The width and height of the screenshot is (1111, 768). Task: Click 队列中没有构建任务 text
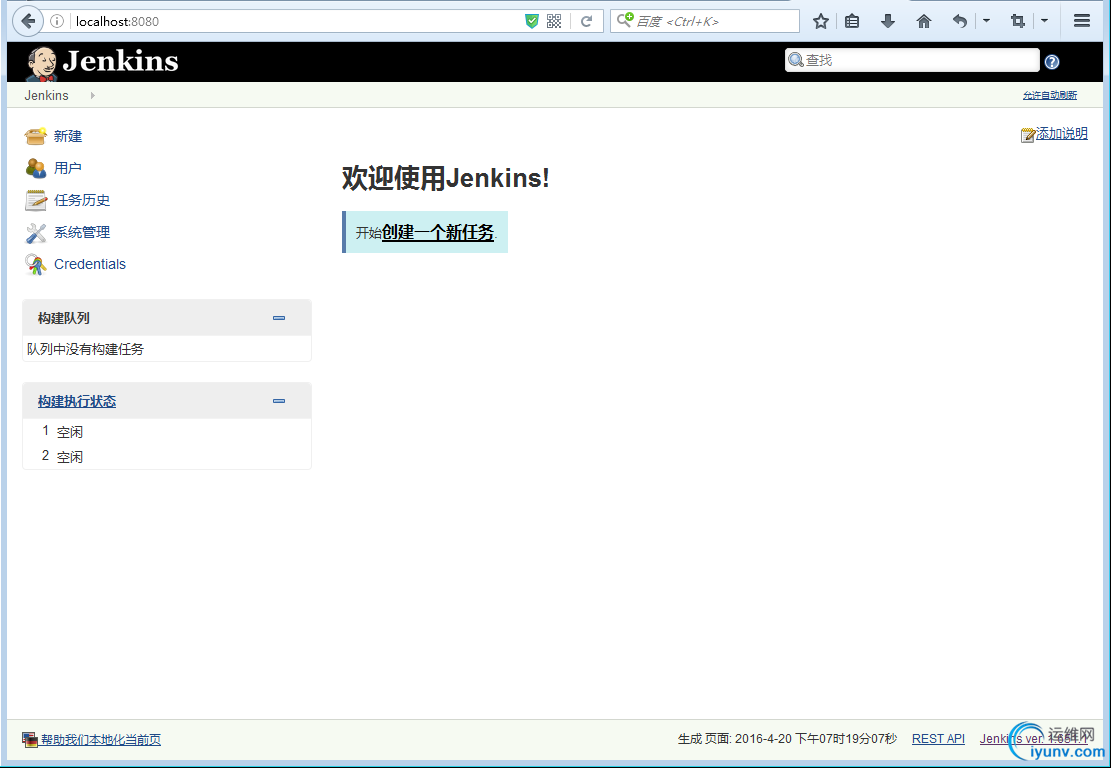(86, 349)
